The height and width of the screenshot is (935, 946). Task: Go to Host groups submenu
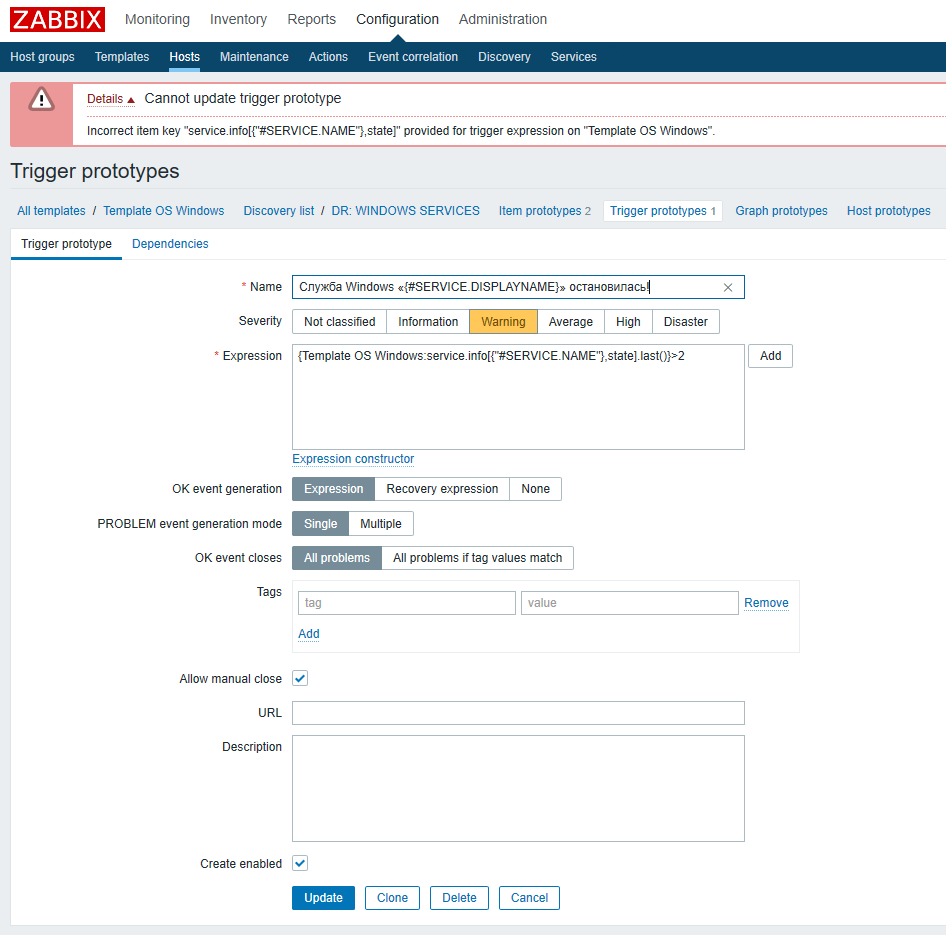coord(42,57)
